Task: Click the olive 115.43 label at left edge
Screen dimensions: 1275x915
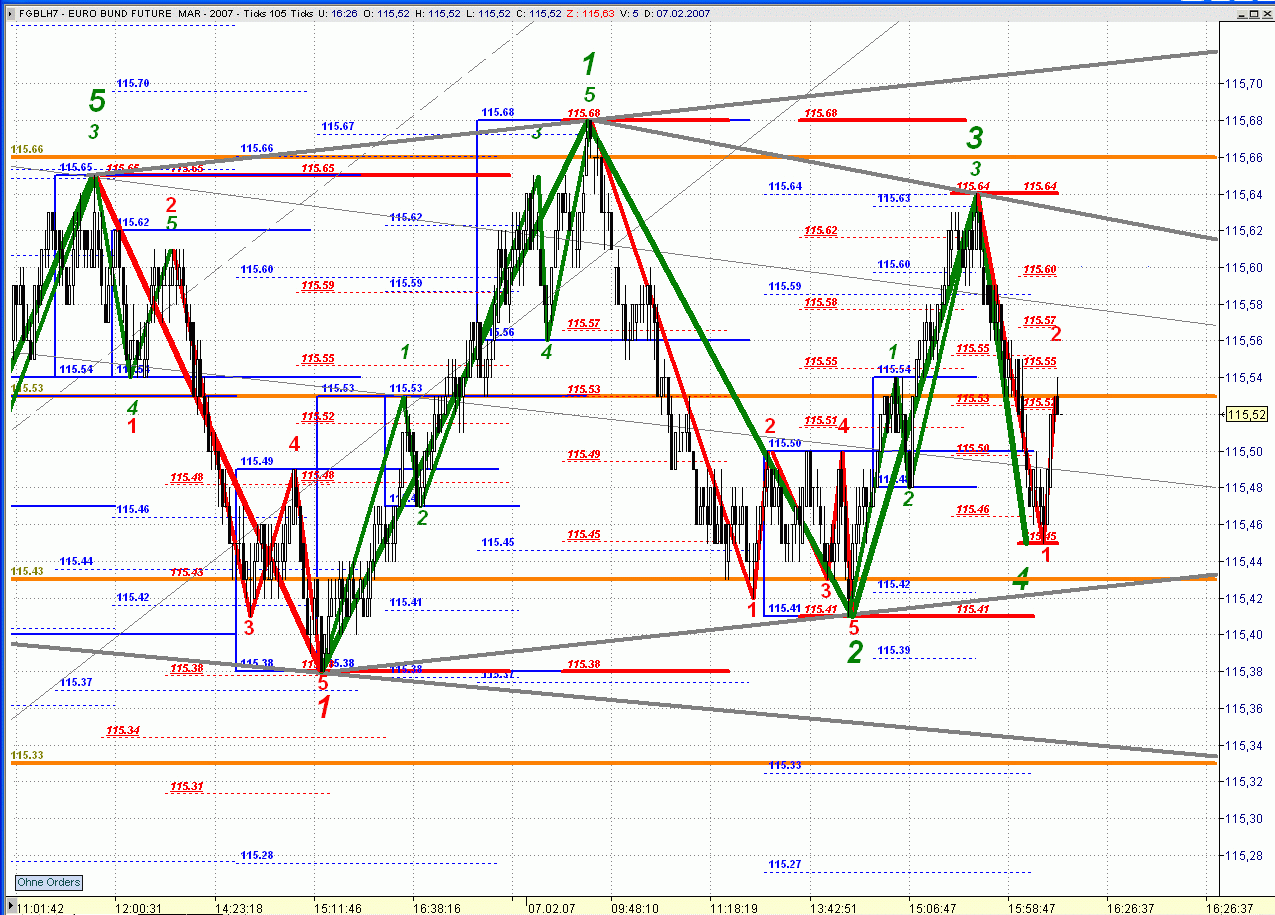Action: coord(27,571)
